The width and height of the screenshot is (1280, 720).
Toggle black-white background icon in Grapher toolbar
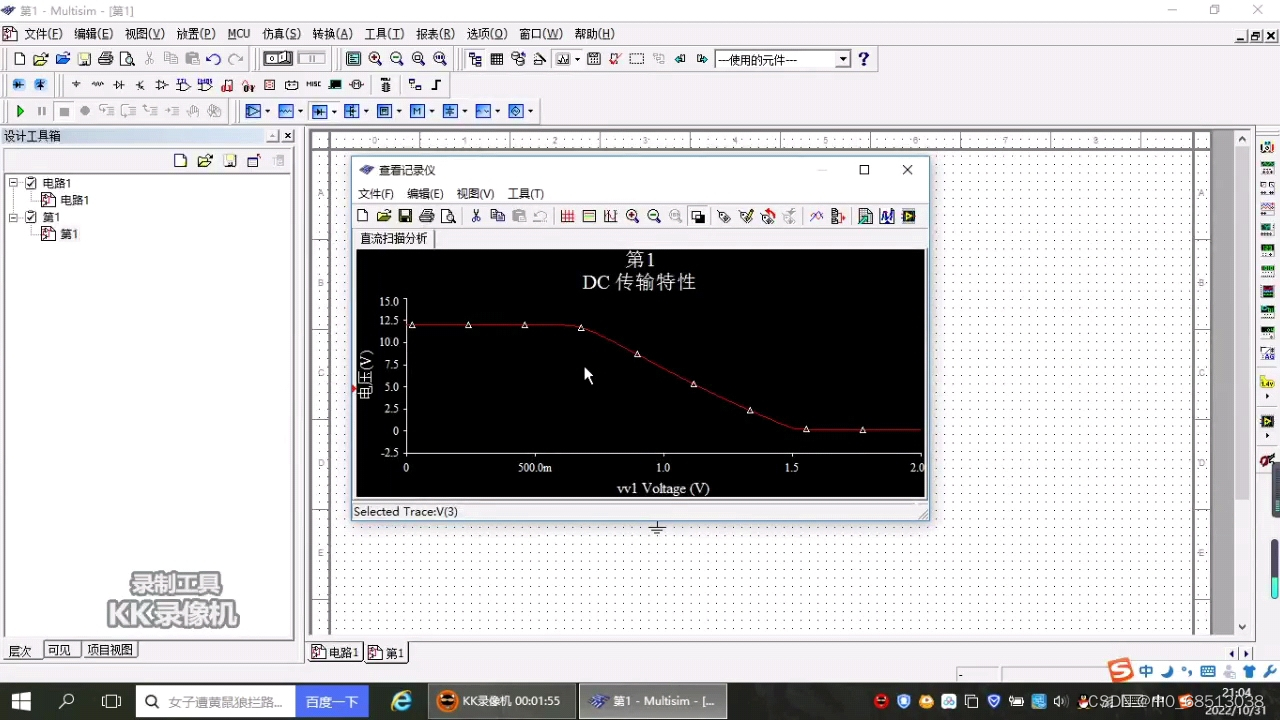point(698,216)
